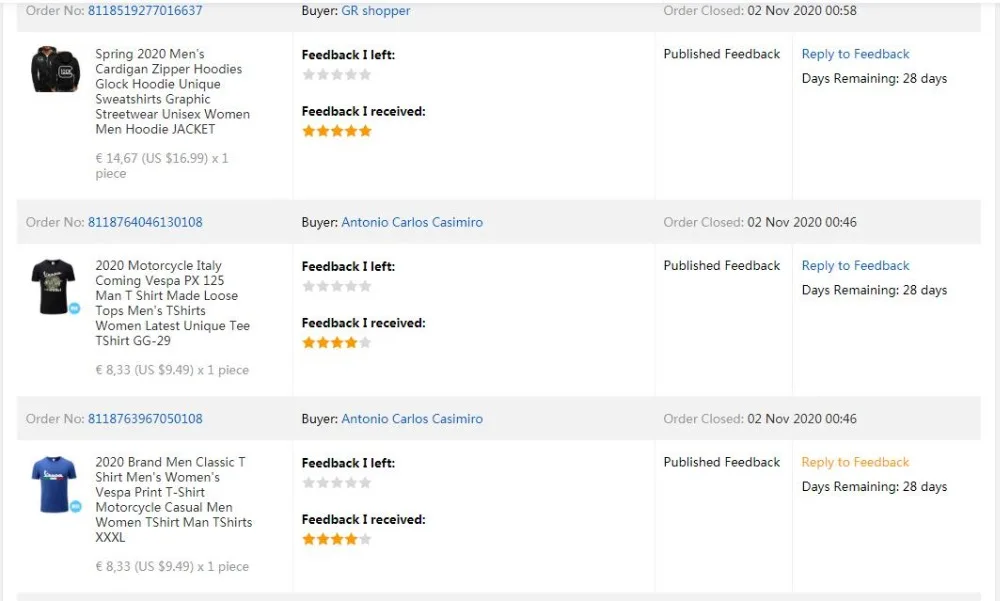Click the black Vespa T-shirt thumbnail

coord(52,286)
